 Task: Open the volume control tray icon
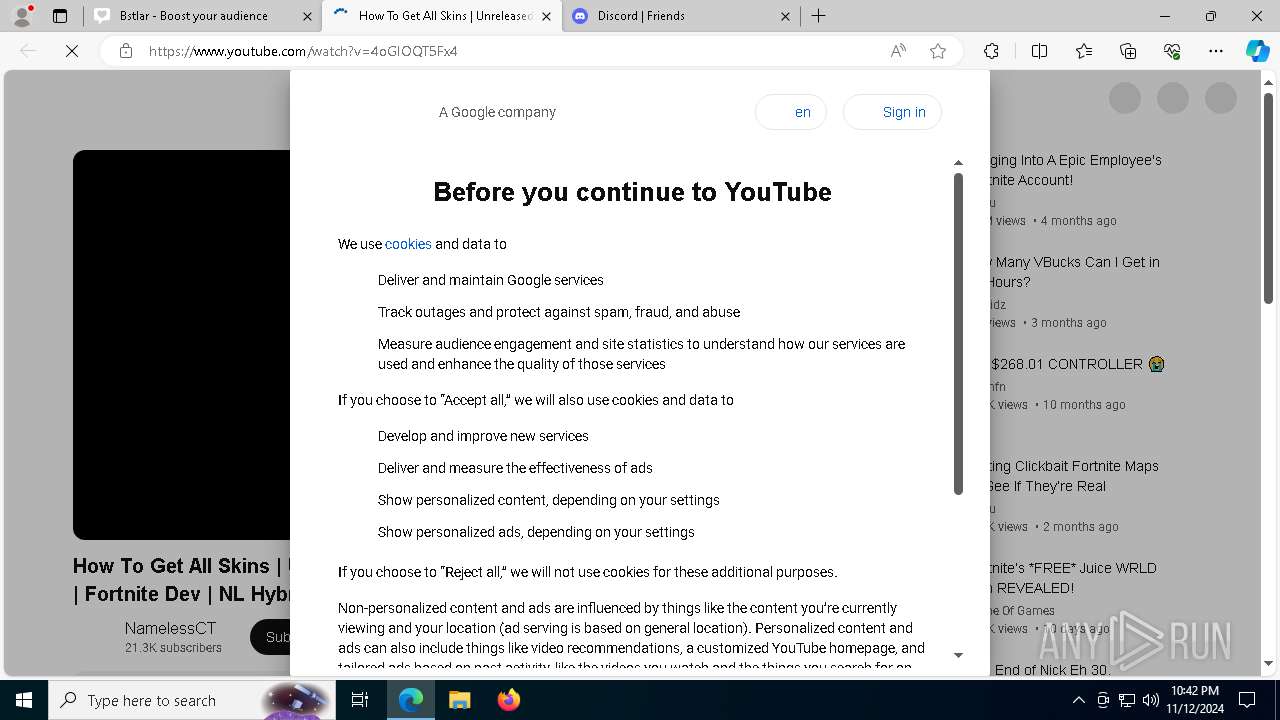(x=1151, y=700)
